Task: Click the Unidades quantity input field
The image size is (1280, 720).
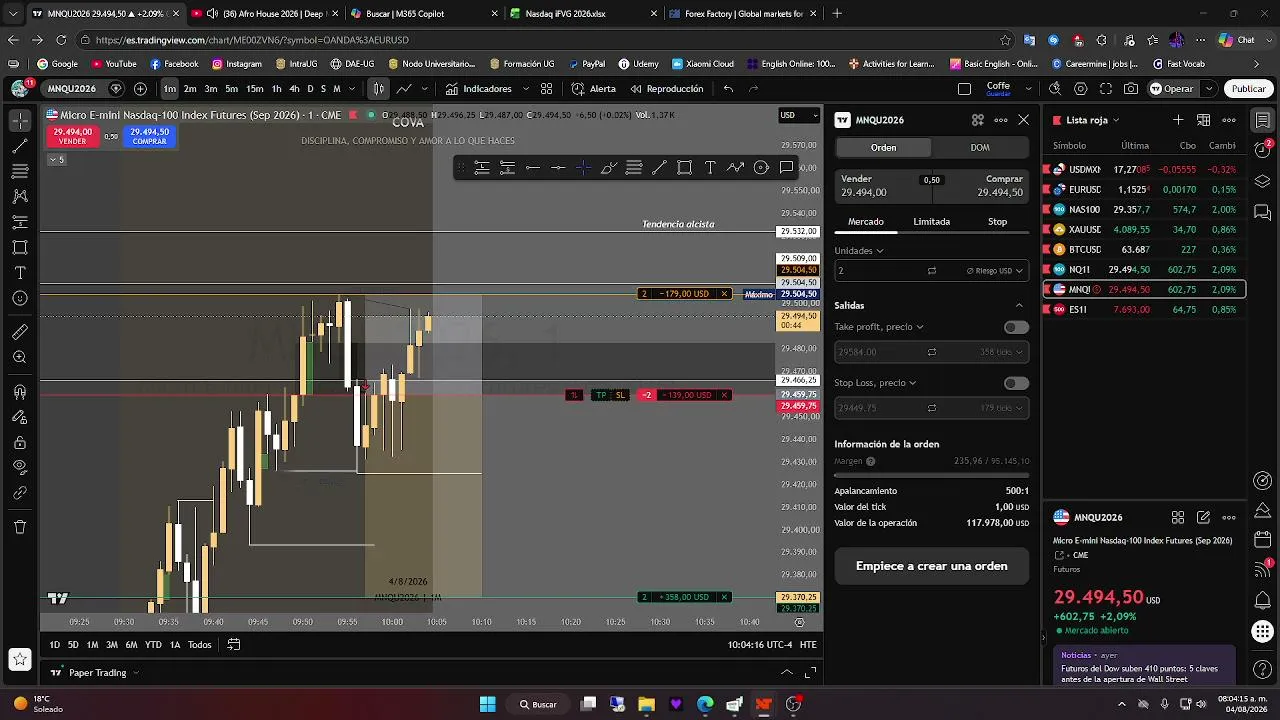Action: coord(884,271)
